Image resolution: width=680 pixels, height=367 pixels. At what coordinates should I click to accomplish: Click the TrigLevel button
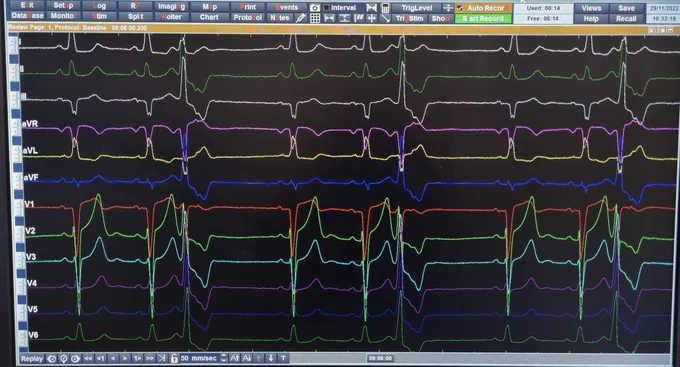click(x=416, y=8)
